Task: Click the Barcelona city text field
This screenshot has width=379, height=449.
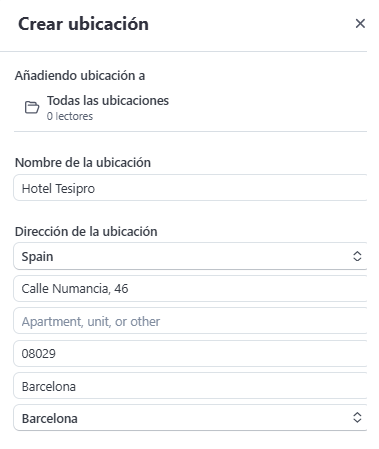Action: click(x=190, y=386)
